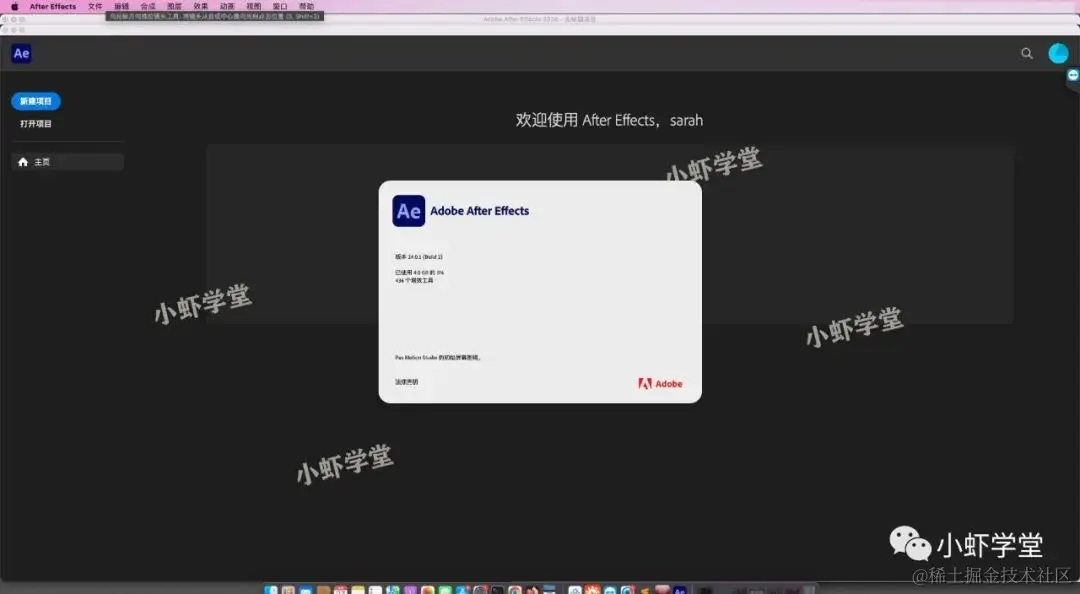Click the Ae logo in the top-left header
The image size is (1080, 594).
tap(21, 53)
